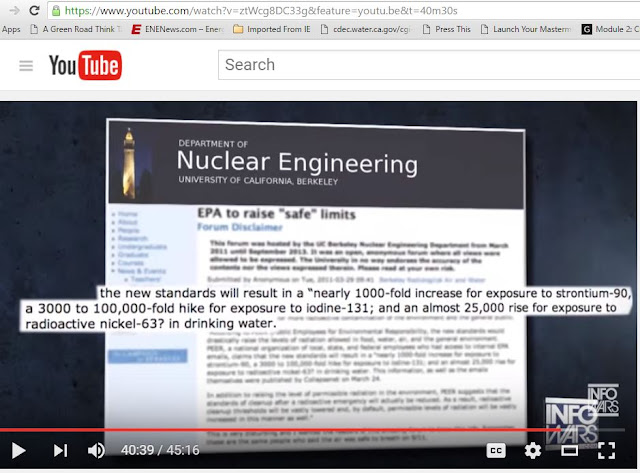Reload the page with the browser refresh icon
The image size is (640, 473).
[x=34, y=11]
